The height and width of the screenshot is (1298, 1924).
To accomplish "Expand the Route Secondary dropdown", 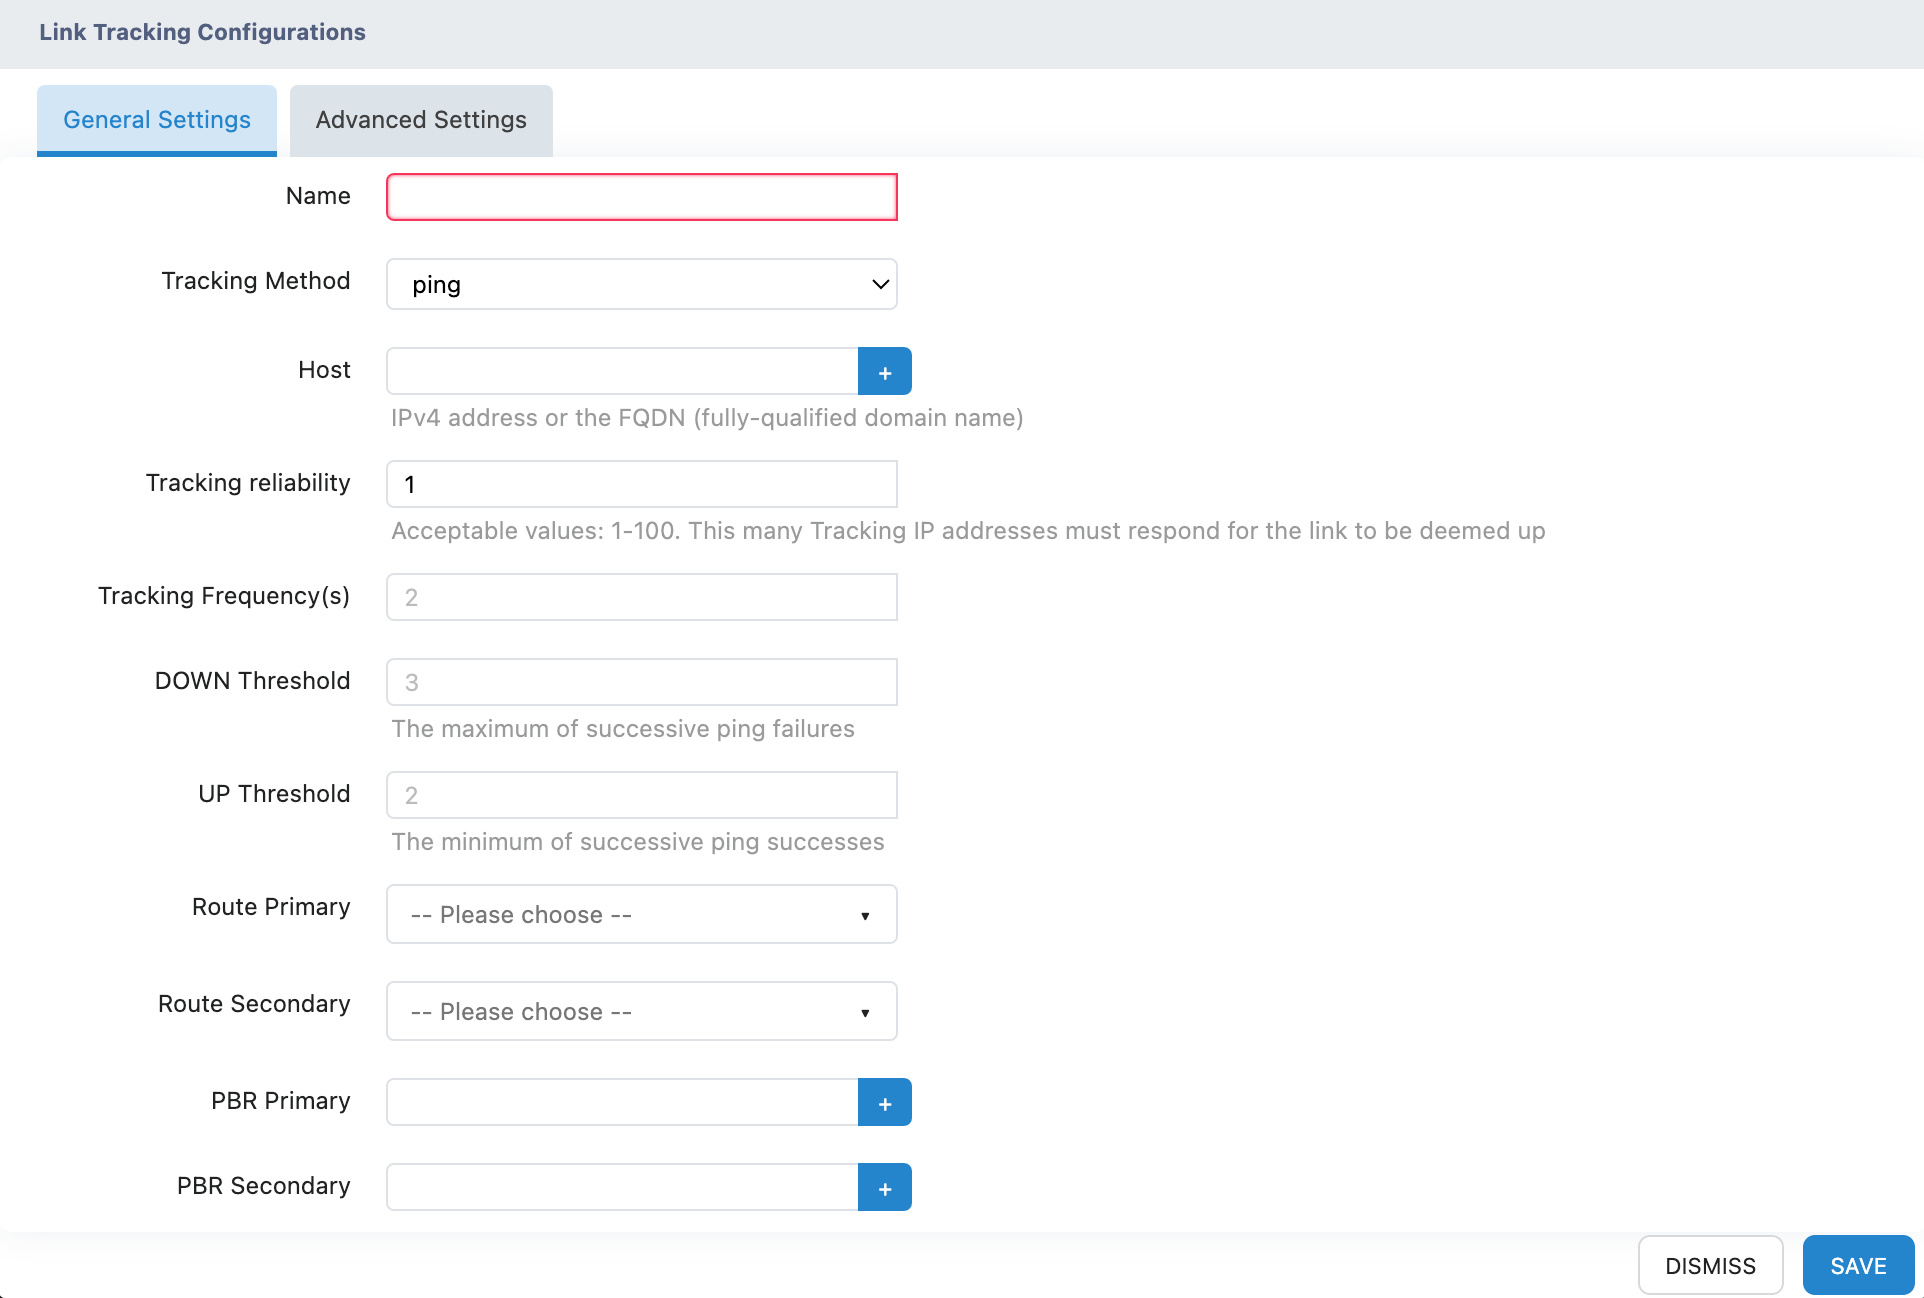I will (641, 1012).
